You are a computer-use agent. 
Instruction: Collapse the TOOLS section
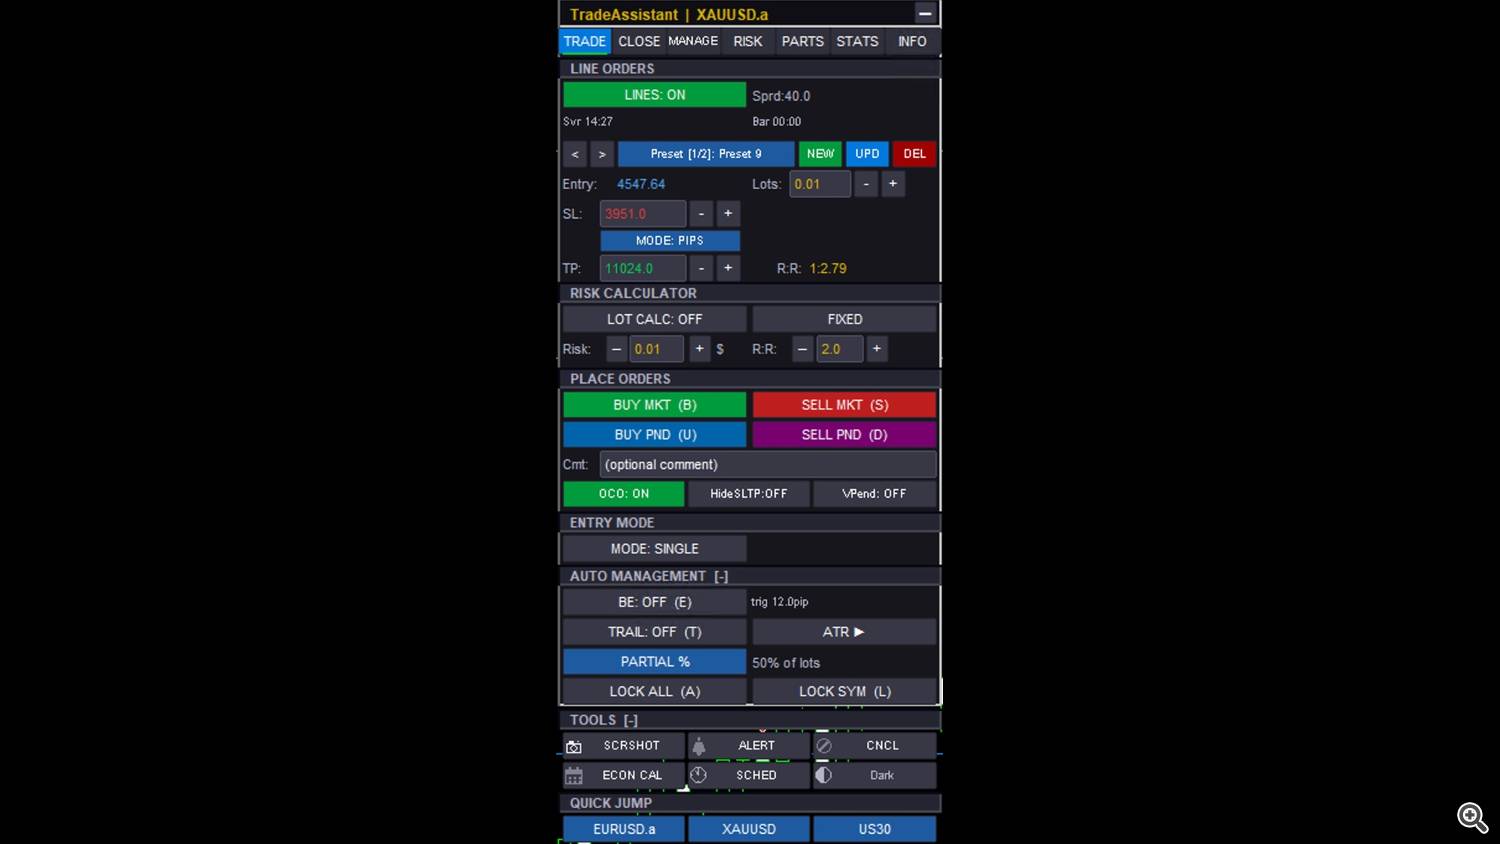630,720
